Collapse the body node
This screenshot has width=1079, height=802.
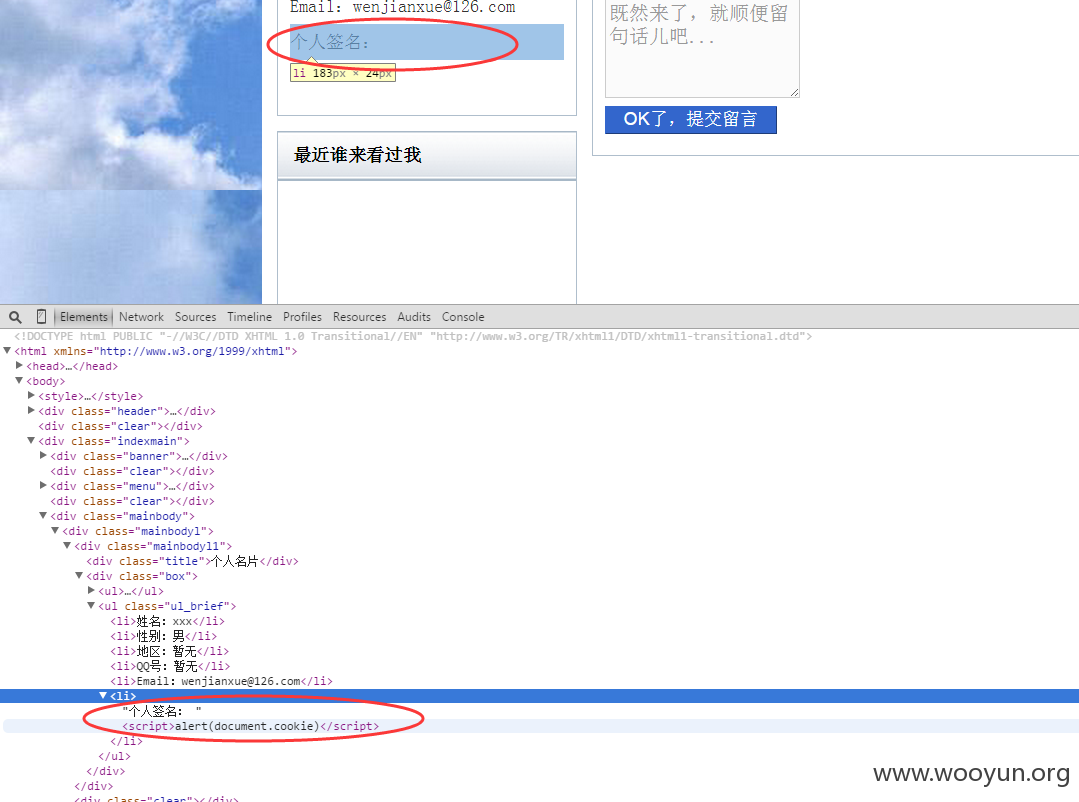19,381
